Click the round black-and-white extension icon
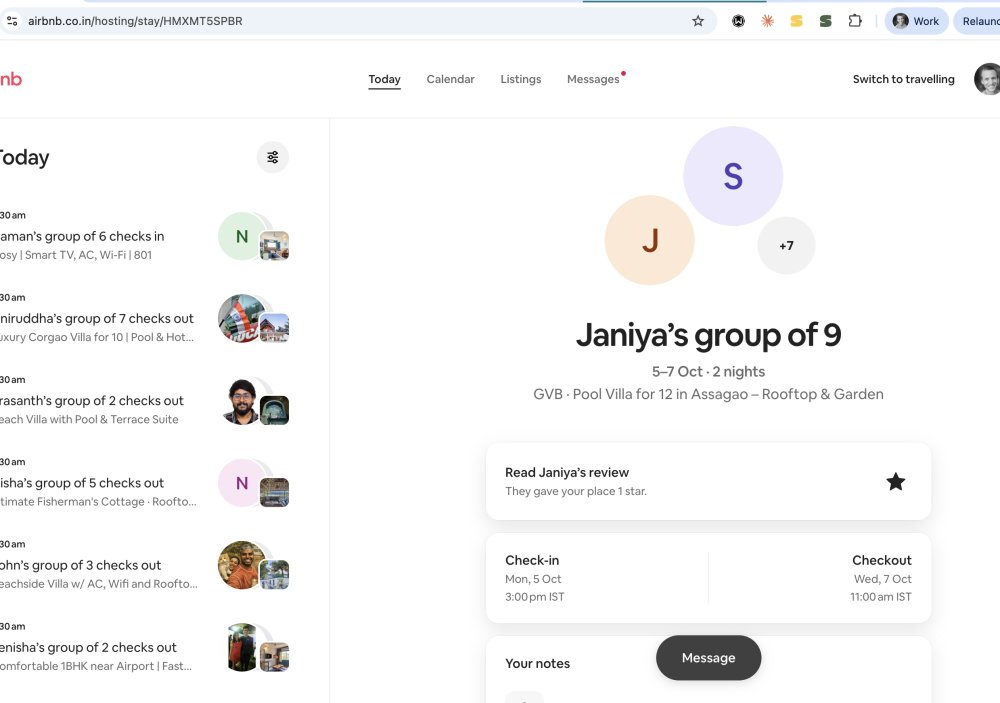The height and width of the screenshot is (703, 1000). [x=738, y=21]
